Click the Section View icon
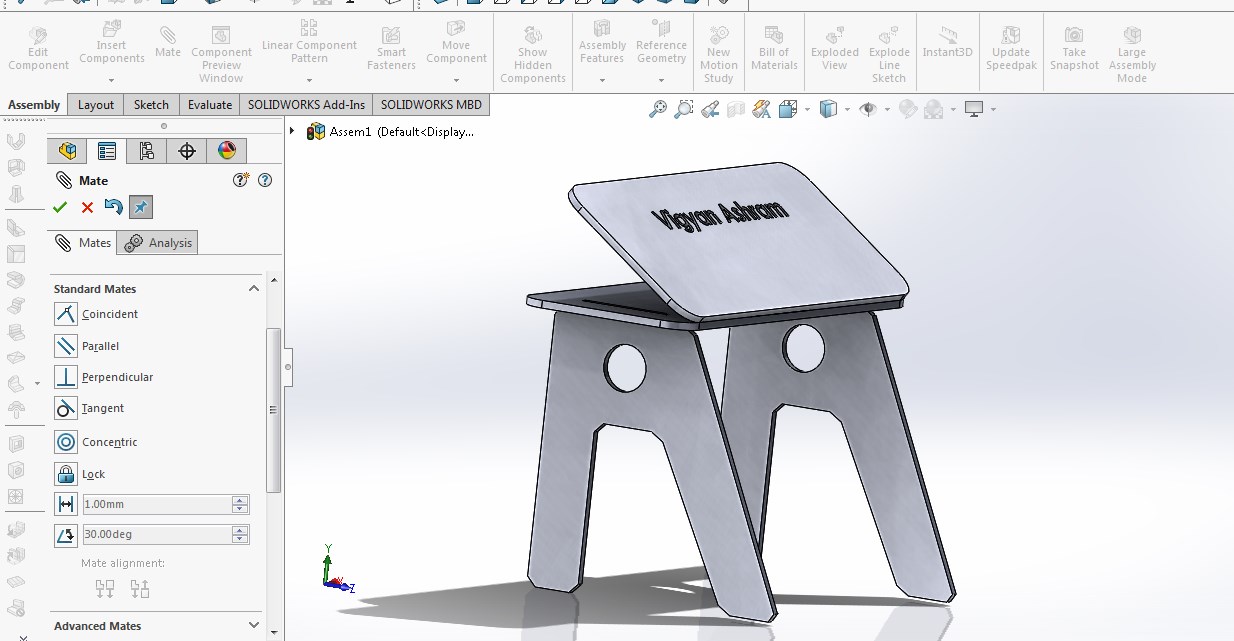The height and width of the screenshot is (641, 1234). [735, 109]
